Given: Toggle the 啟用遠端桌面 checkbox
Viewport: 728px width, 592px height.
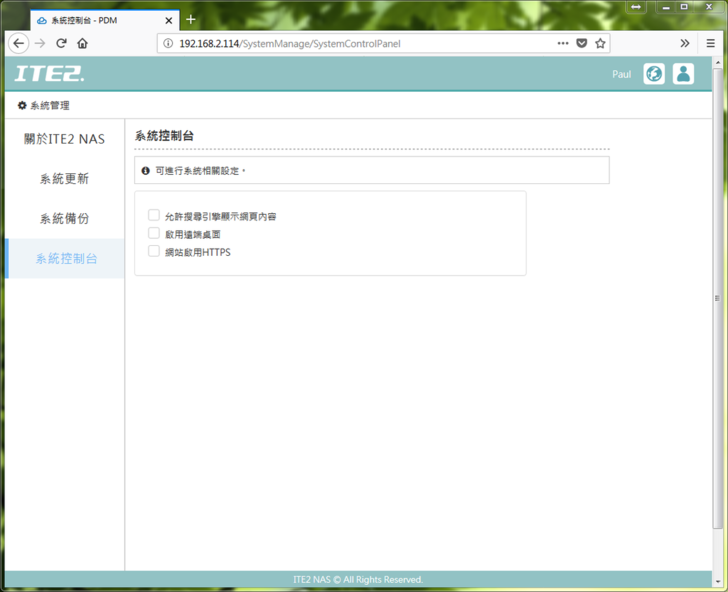Looking at the screenshot, I should 154,233.
